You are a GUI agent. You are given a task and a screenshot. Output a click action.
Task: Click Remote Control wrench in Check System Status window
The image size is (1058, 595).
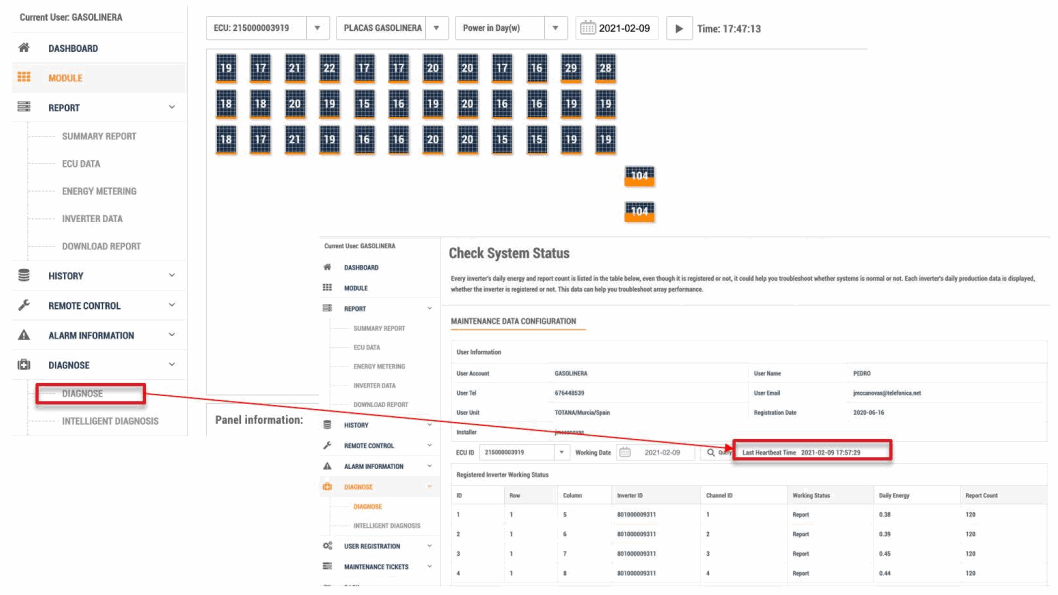(x=327, y=445)
